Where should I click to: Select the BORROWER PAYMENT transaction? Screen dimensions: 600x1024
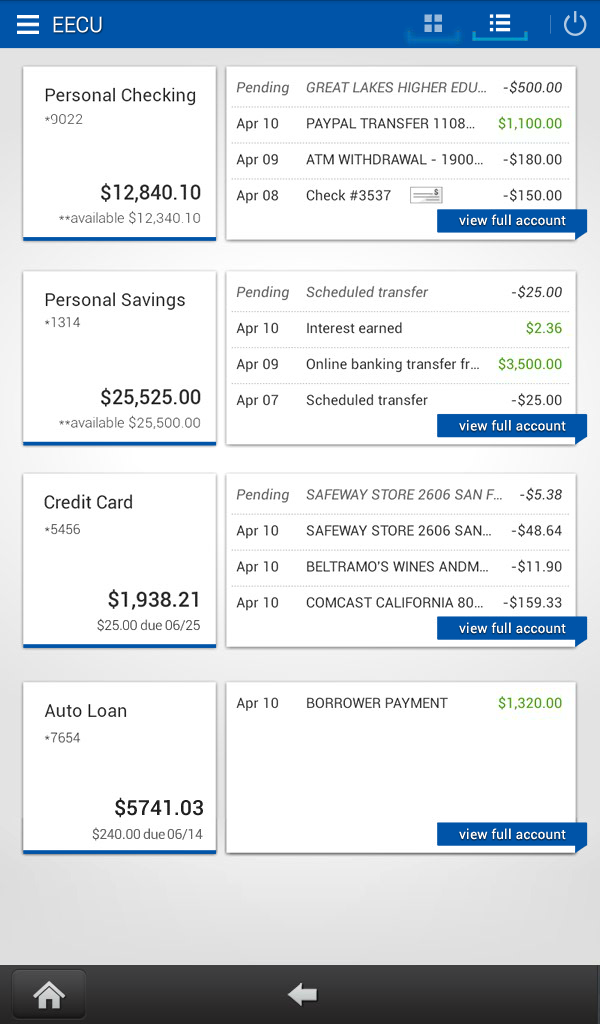tap(400, 703)
